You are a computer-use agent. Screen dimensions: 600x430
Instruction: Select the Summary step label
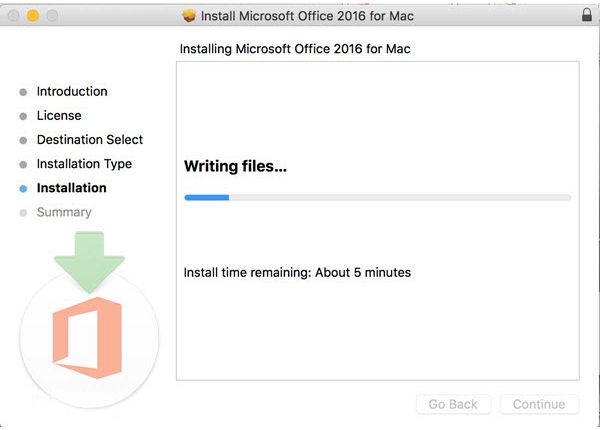64,212
